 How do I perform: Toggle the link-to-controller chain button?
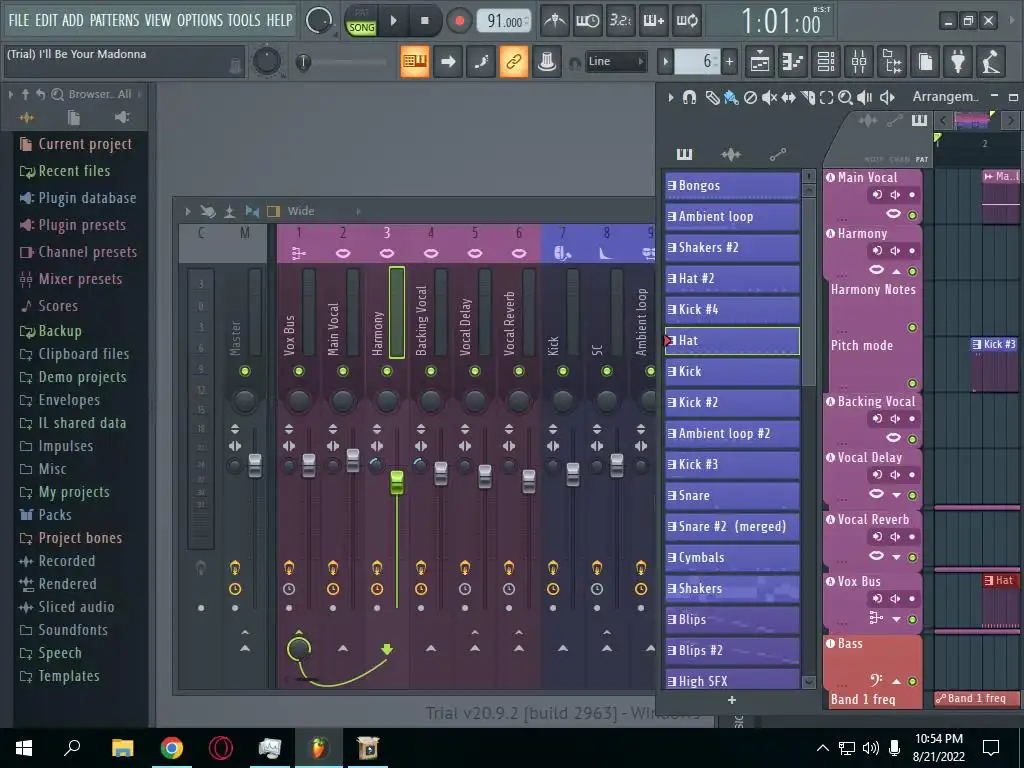514,61
